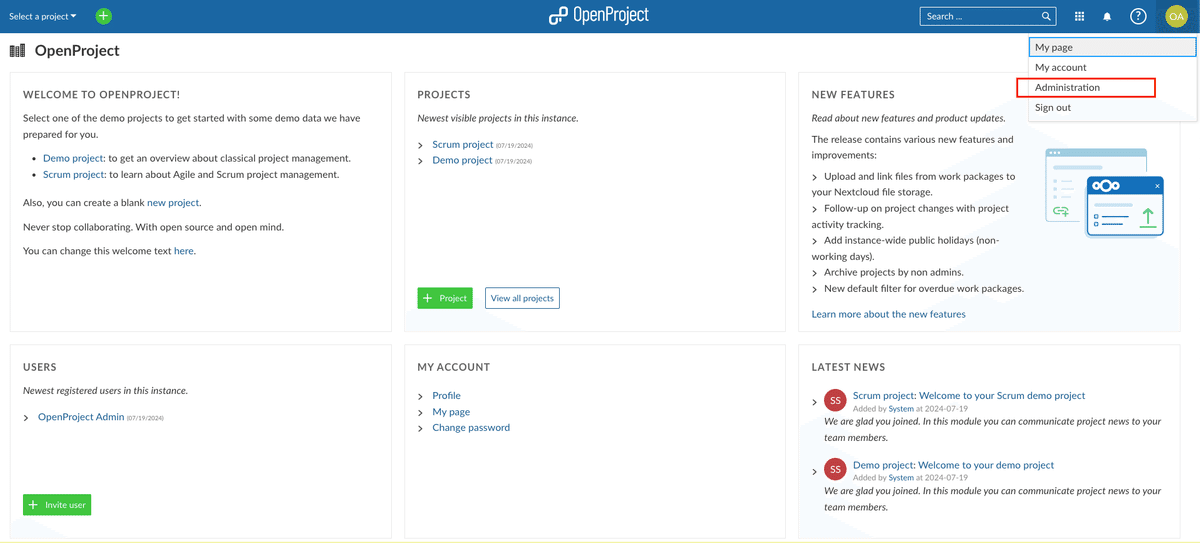The image size is (1200, 543).
Task: Click Learn more about the new features
Action: (889, 314)
